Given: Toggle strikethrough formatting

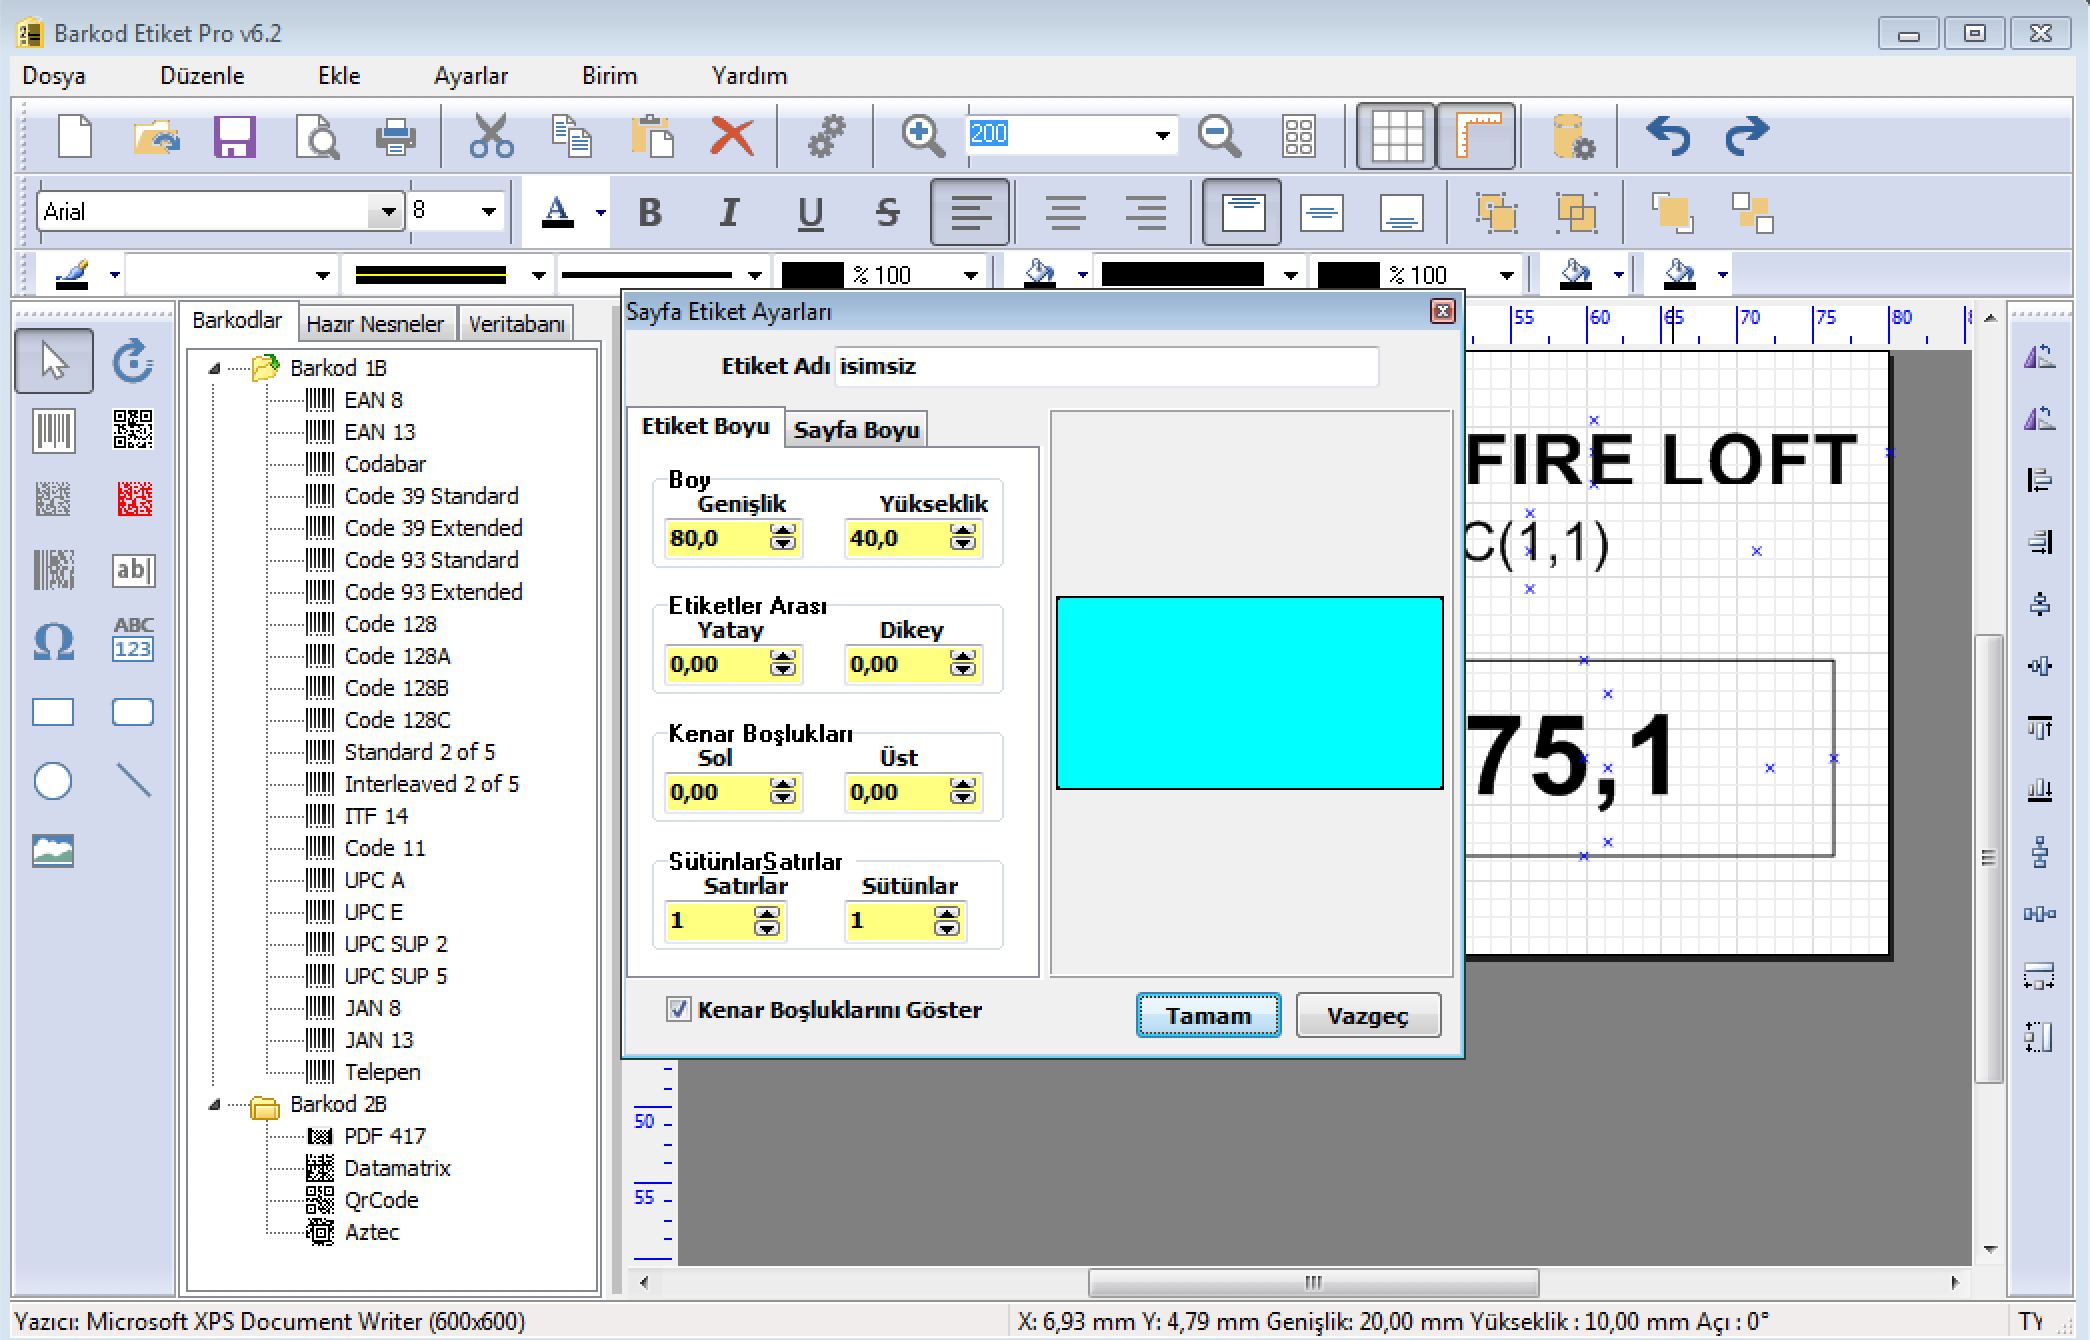Looking at the screenshot, I should 887,212.
